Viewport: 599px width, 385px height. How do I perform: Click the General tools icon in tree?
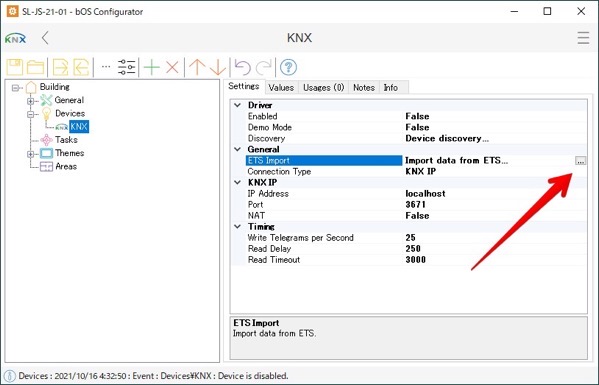[x=46, y=100]
